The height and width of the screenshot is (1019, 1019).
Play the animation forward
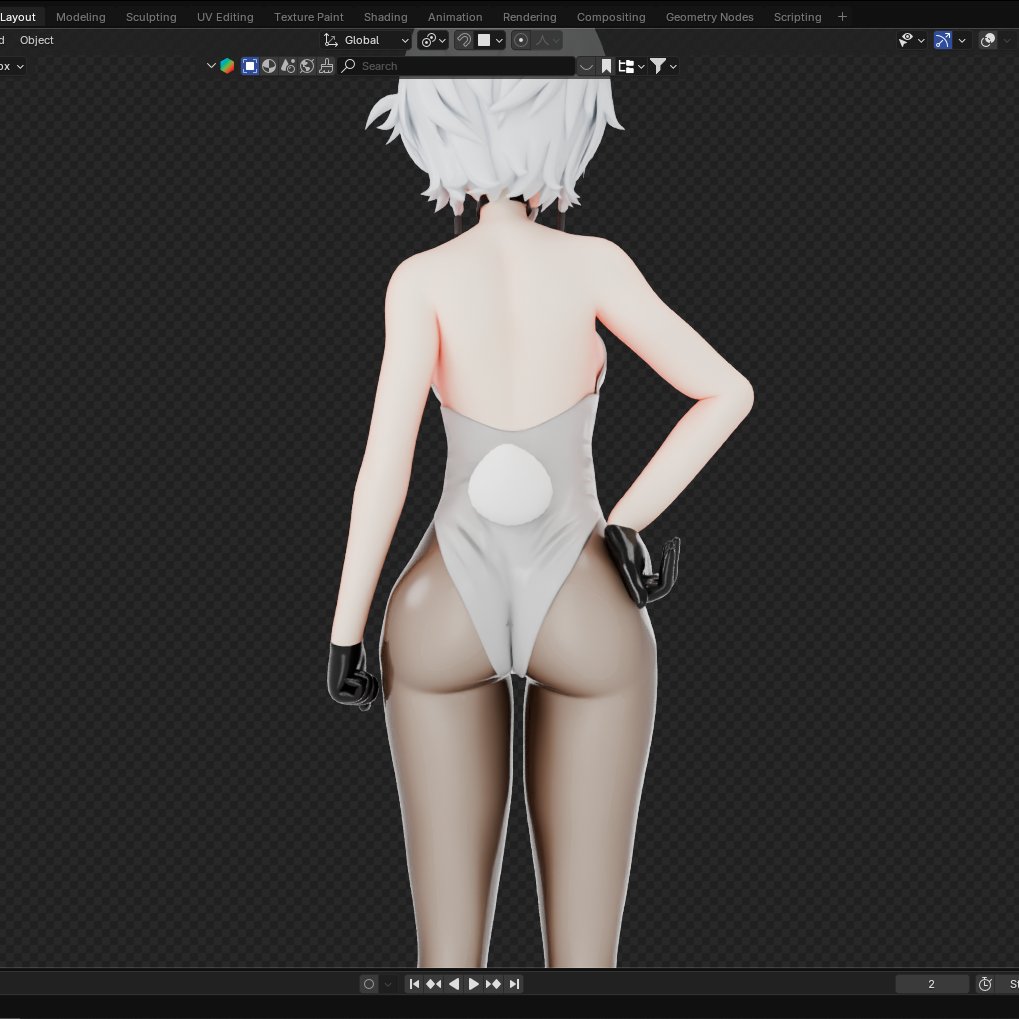click(473, 984)
